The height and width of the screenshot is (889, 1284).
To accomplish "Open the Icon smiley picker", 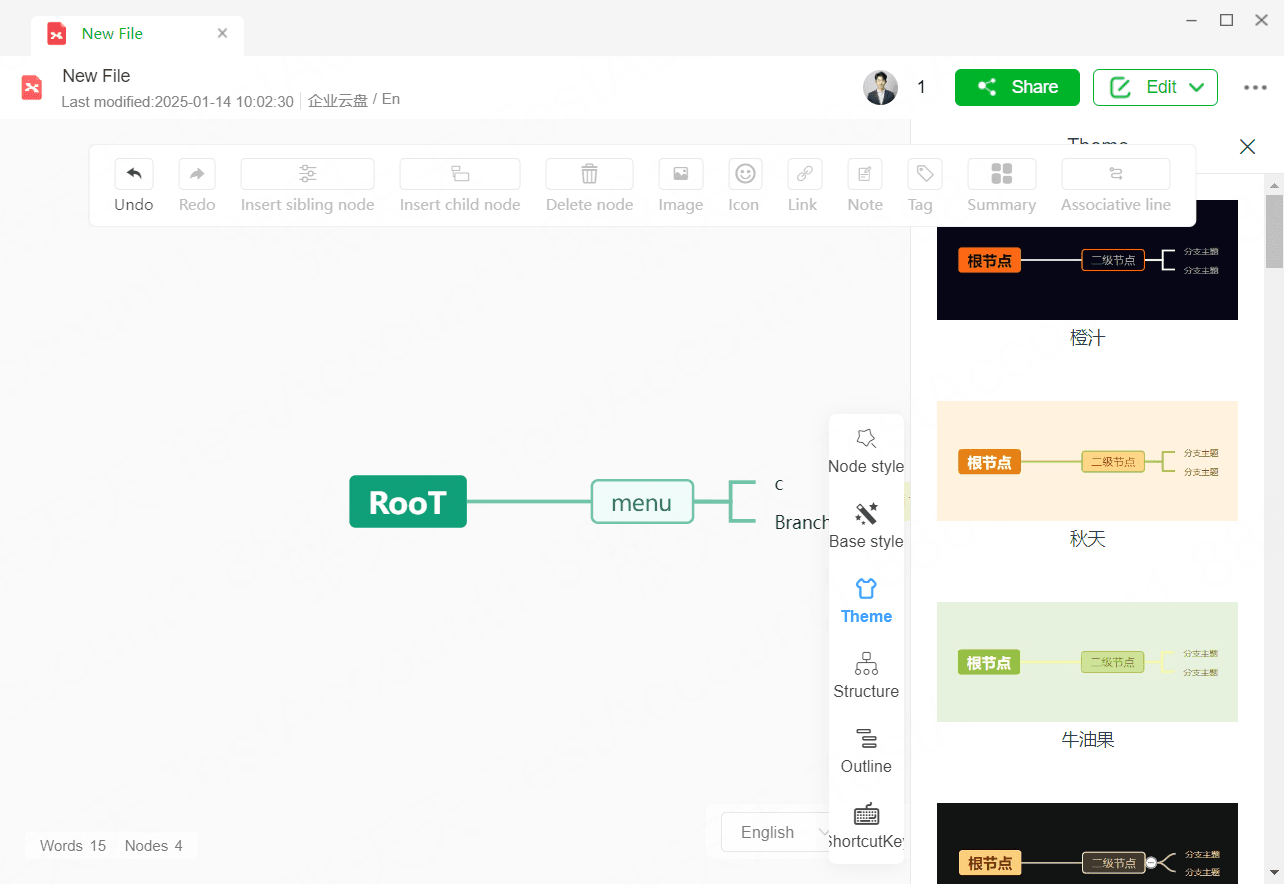I will tap(744, 174).
